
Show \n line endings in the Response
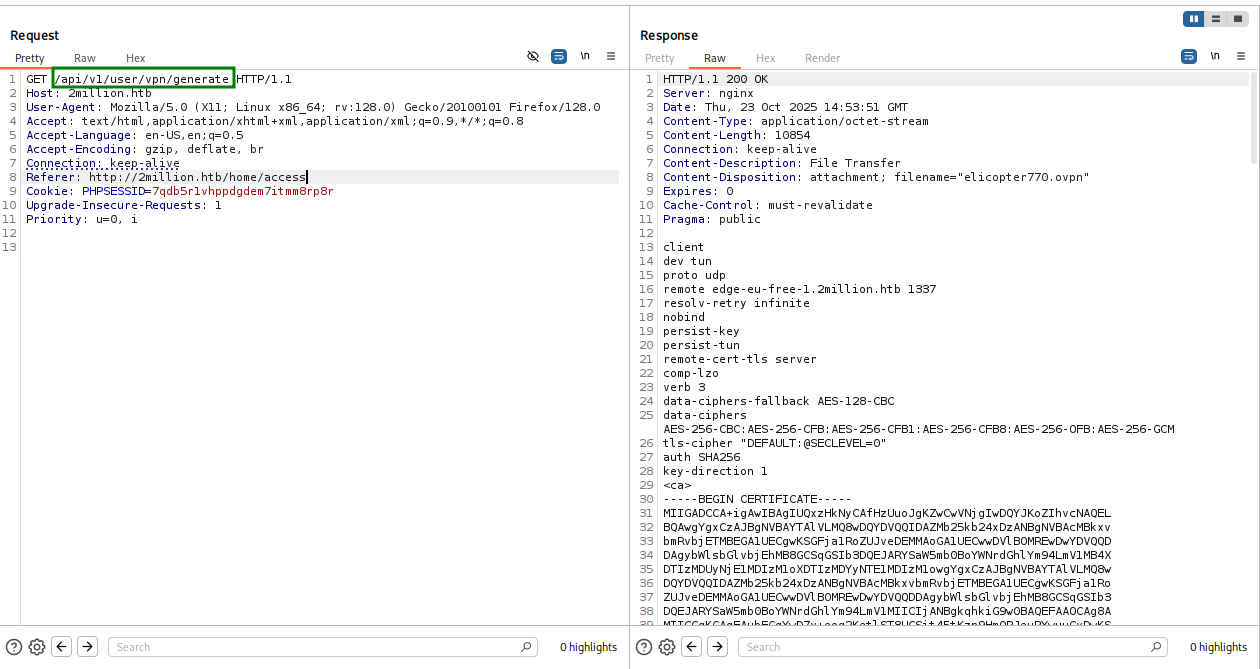pyautogui.click(x=1214, y=57)
